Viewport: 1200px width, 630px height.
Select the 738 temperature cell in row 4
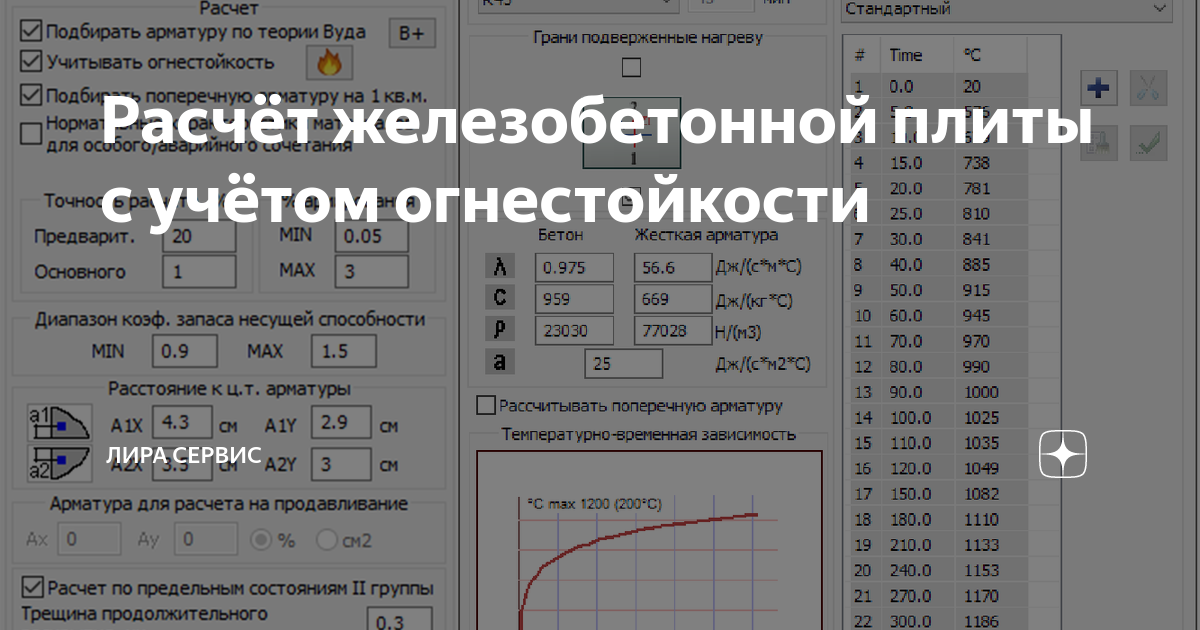990,162
